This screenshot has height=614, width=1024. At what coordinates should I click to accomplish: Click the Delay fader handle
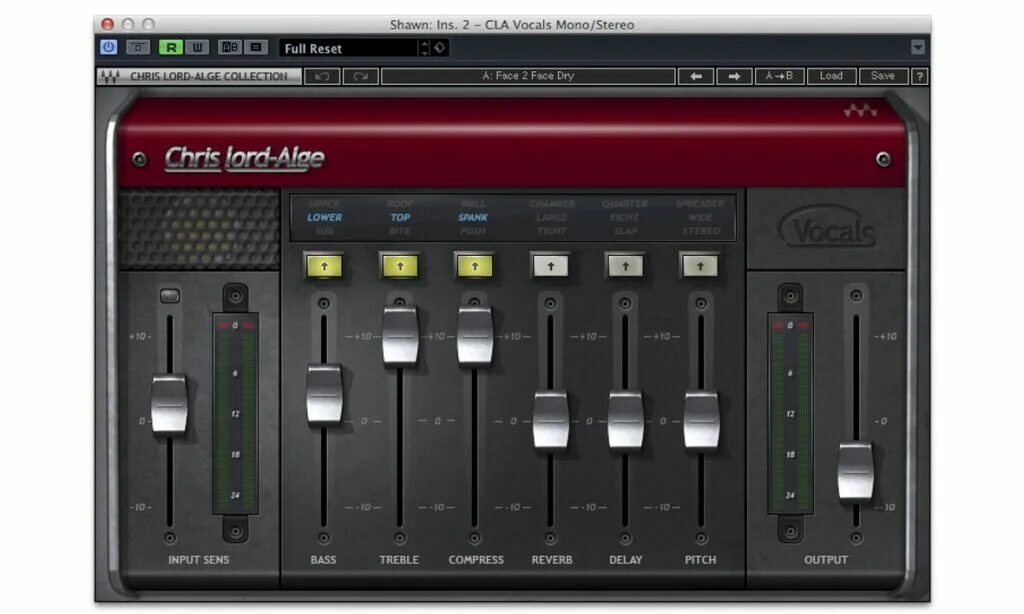click(626, 421)
